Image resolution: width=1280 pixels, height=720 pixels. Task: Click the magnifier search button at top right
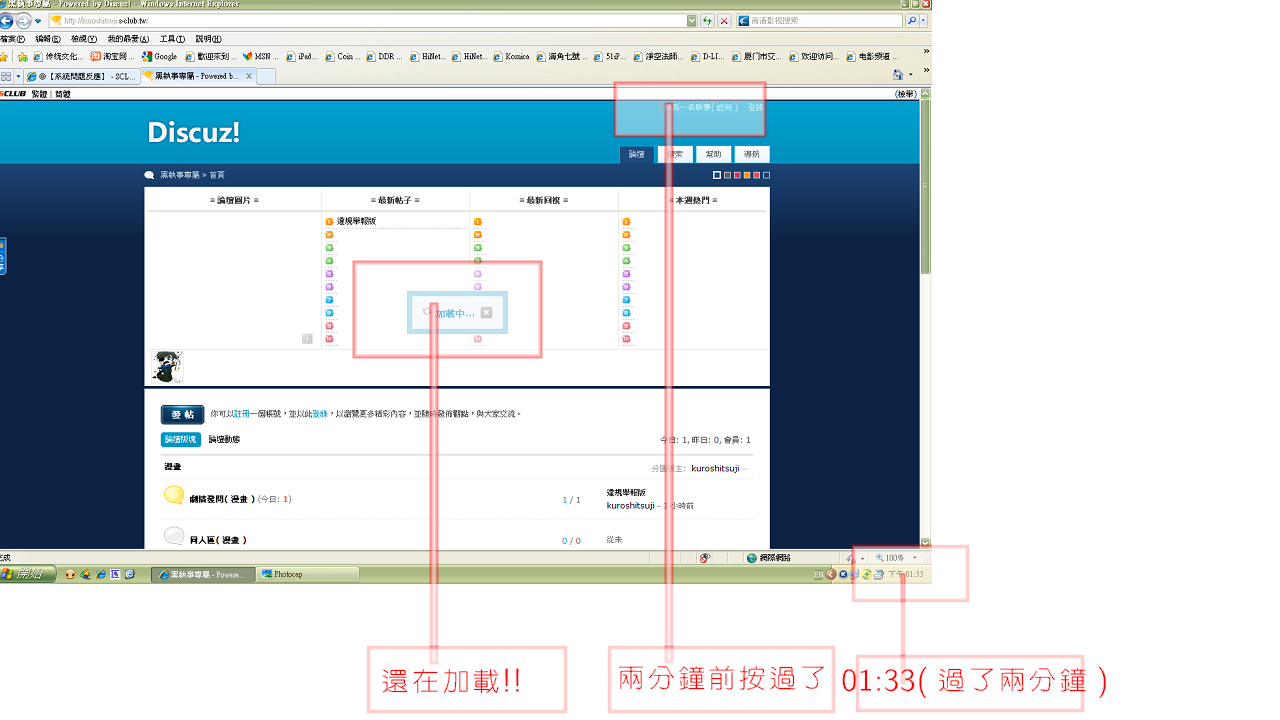[911, 21]
